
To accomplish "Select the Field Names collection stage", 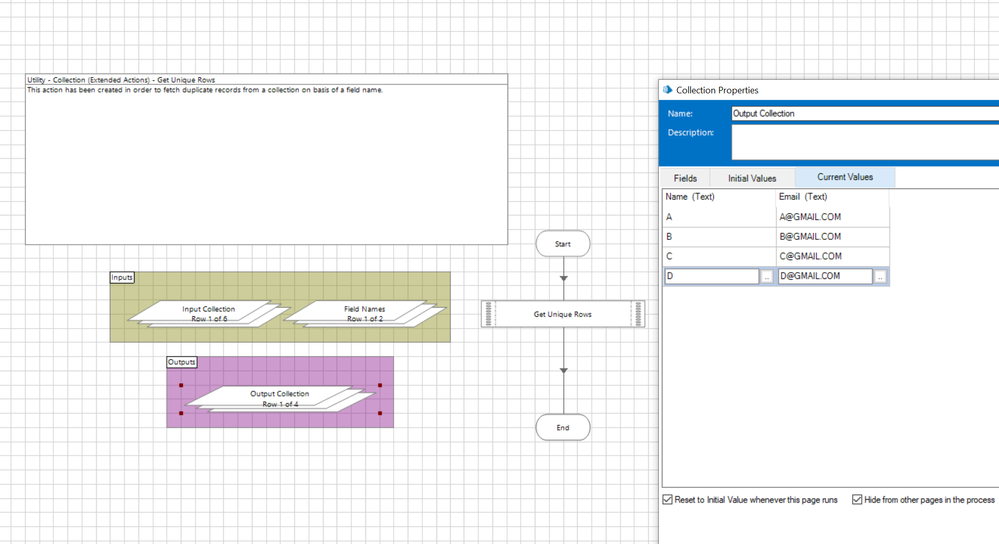I will tap(364, 314).
